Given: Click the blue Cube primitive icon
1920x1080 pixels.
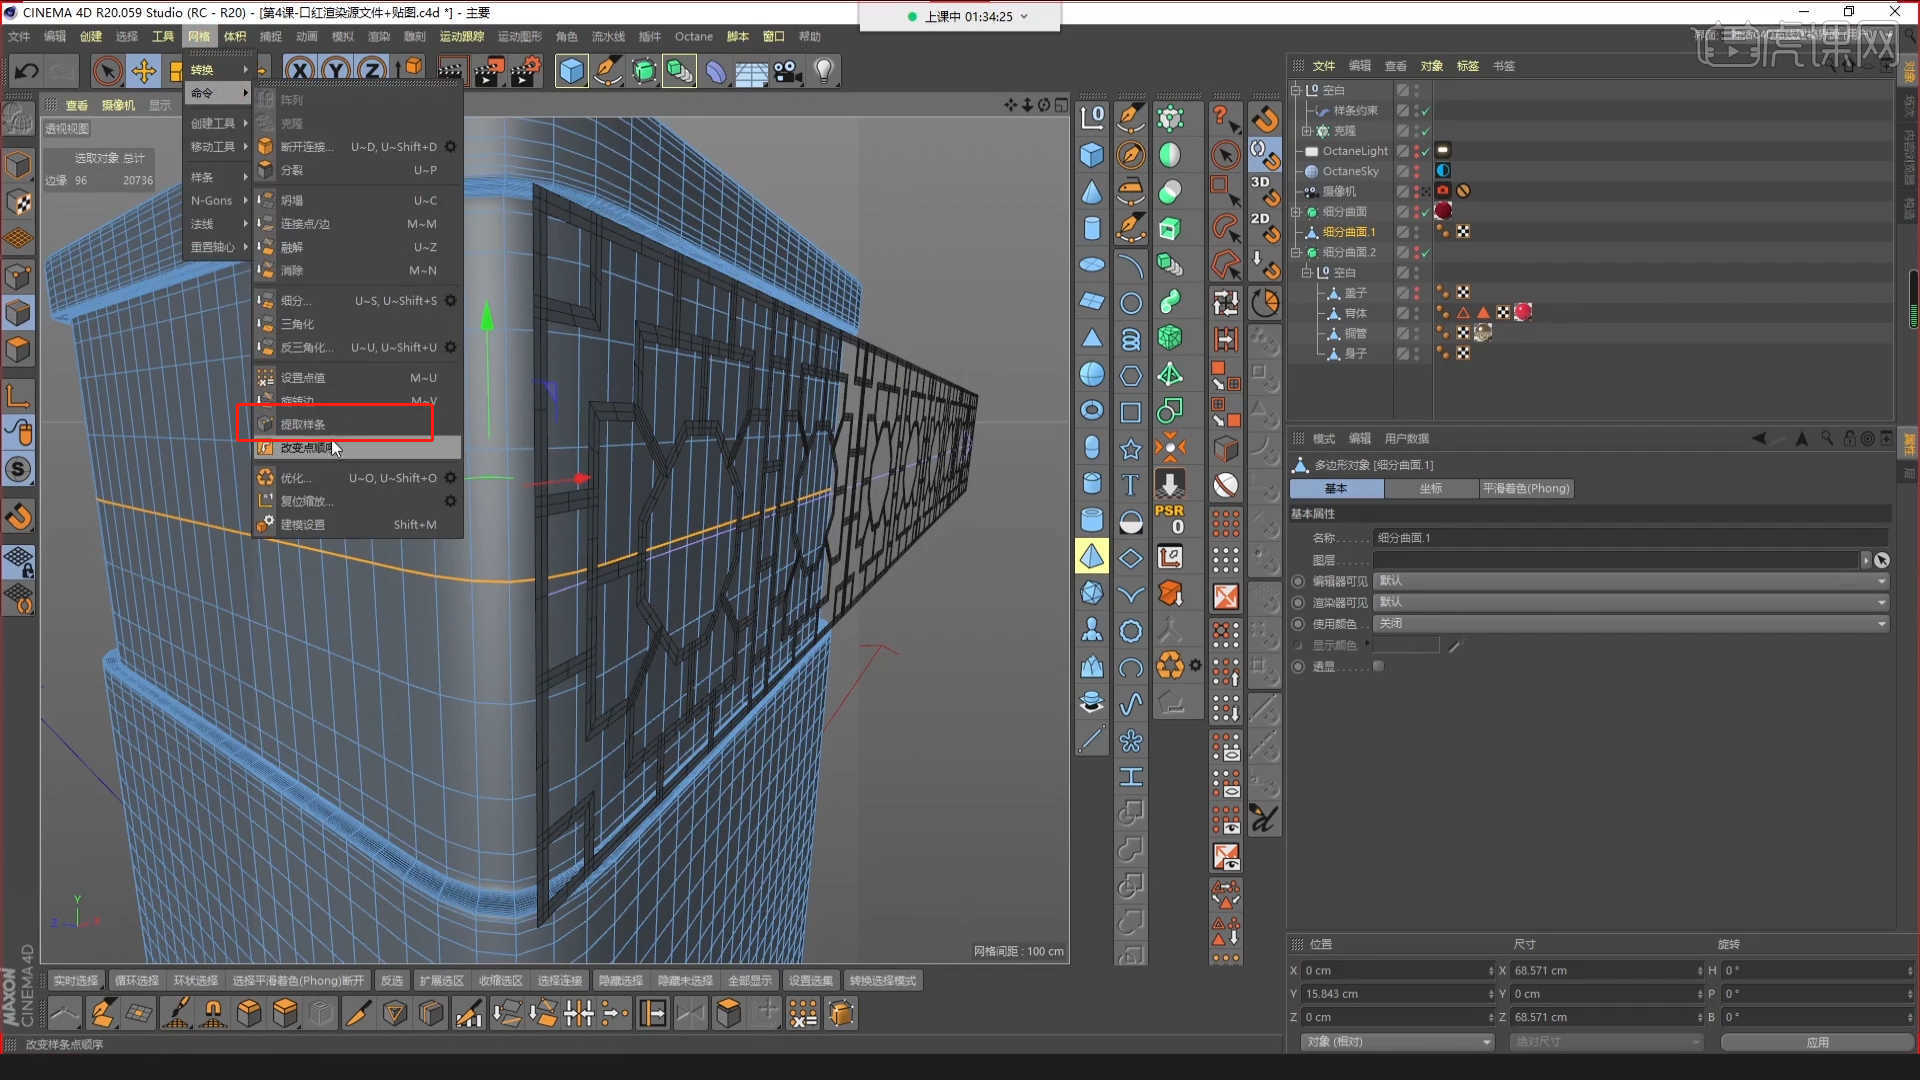Looking at the screenshot, I should tap(571, 71).
